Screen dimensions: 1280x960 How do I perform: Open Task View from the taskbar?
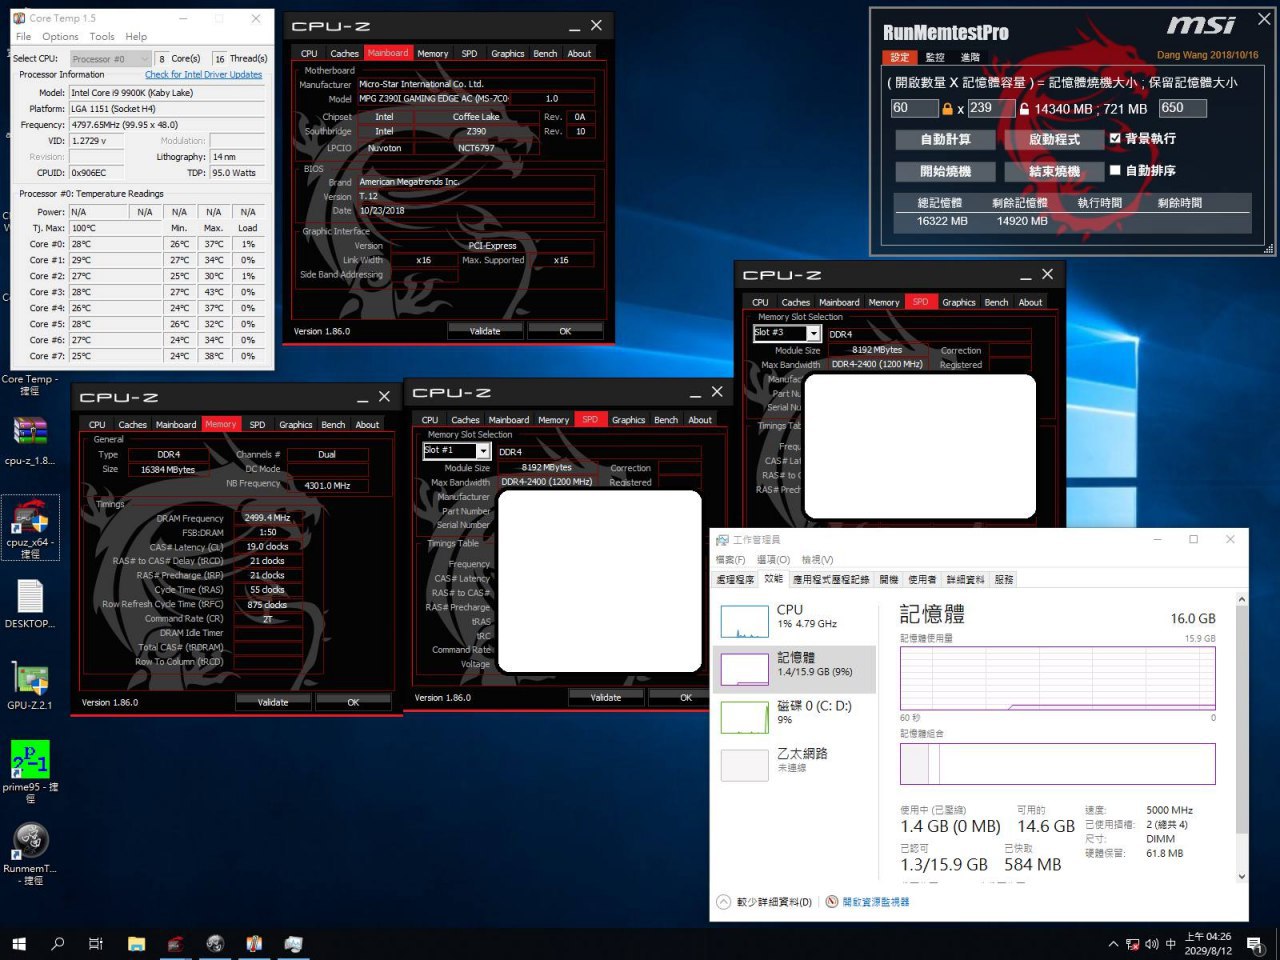tap(96, 944)
